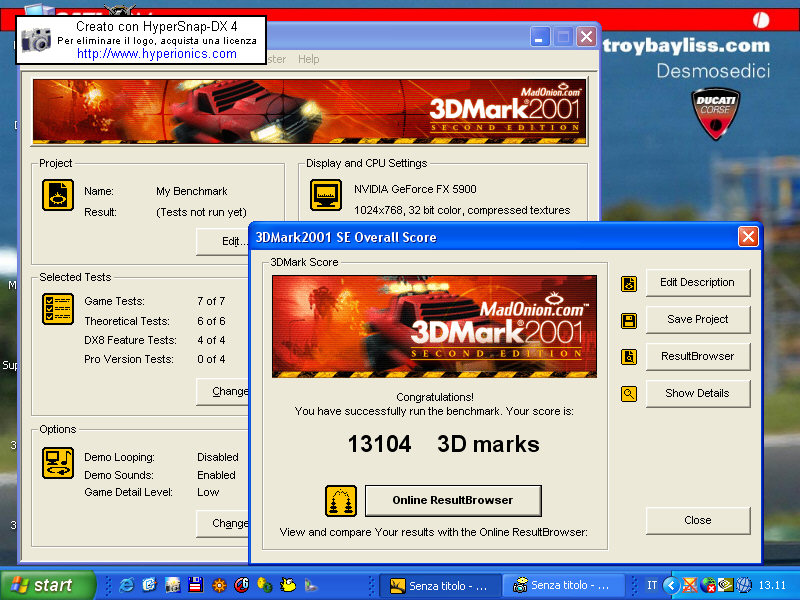The width and height of the screenshot is (800, 600).
Task: Click the Show Details button
Action: [x=697, y=393]
